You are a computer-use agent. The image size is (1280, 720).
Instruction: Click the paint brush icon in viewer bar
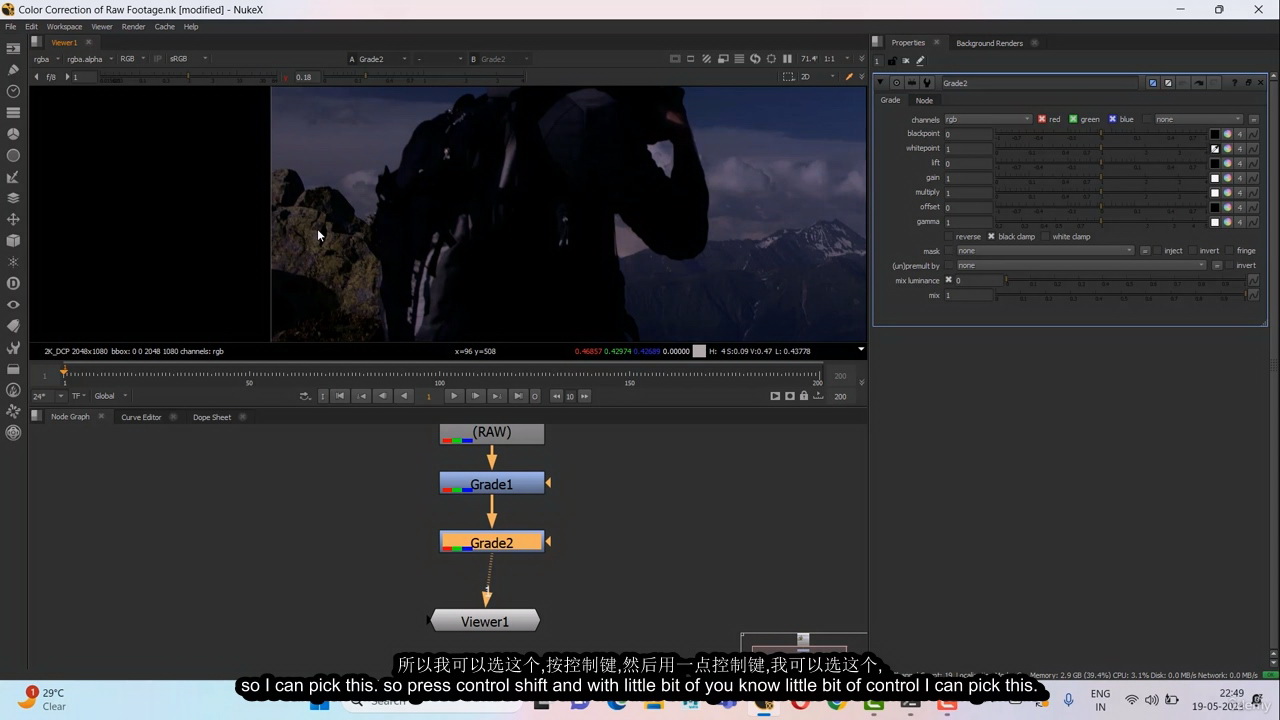pyautogui.click(x=850, y=77)
